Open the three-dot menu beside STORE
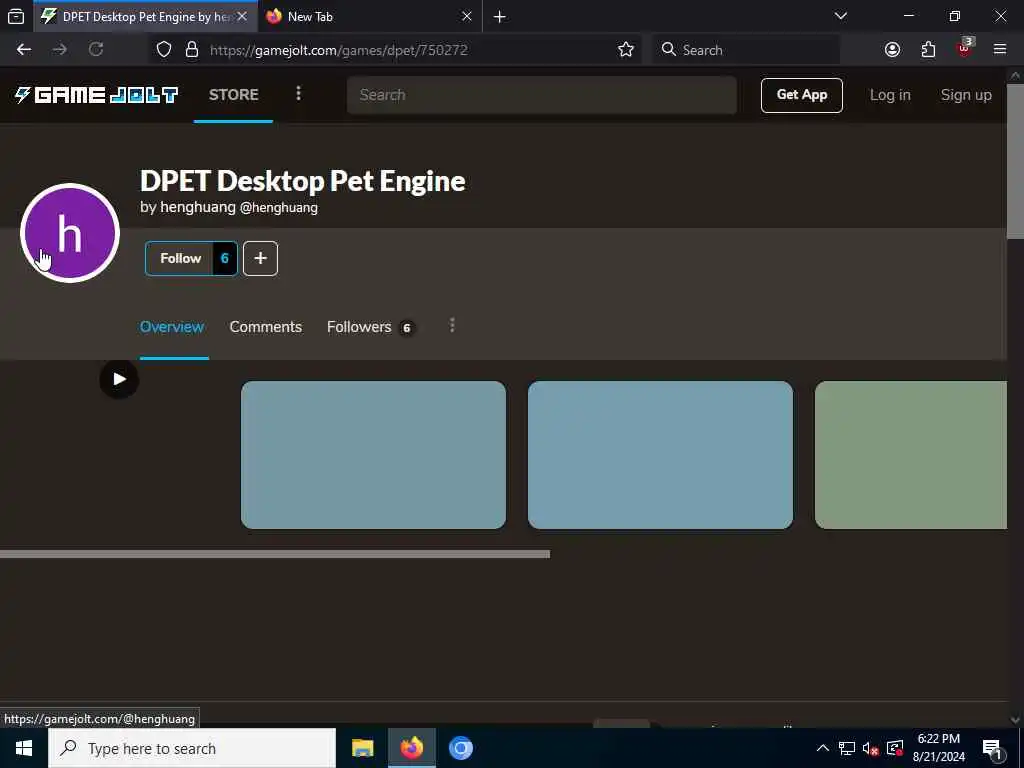This screenshot has height=768, width=1024. click(298, 94)
